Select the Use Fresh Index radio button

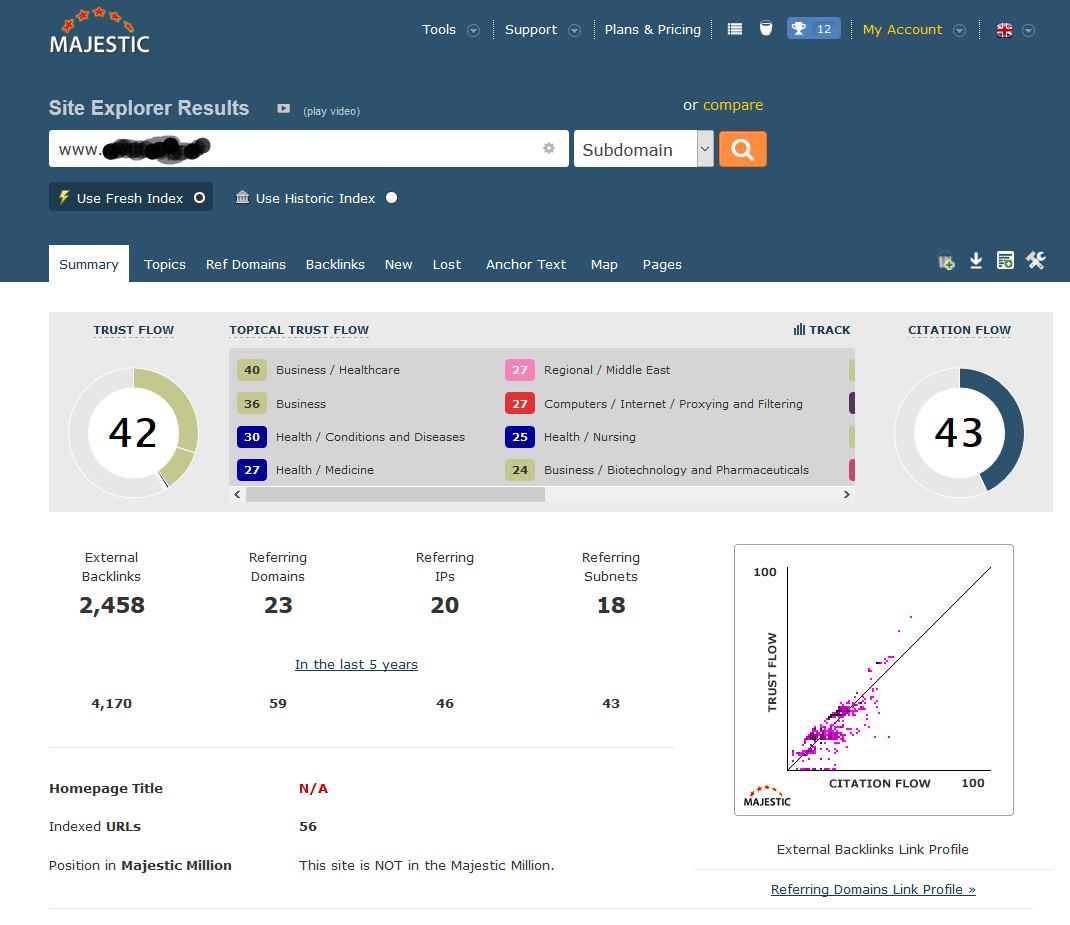(x=199, y=198)
